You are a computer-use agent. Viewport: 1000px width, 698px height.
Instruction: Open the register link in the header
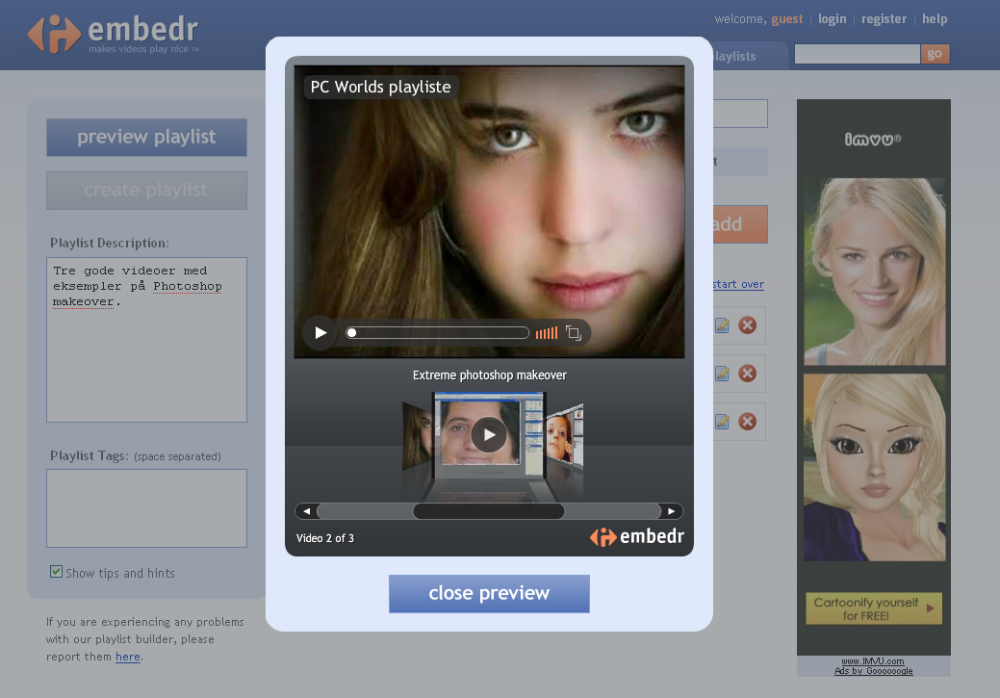click(884, 19)
